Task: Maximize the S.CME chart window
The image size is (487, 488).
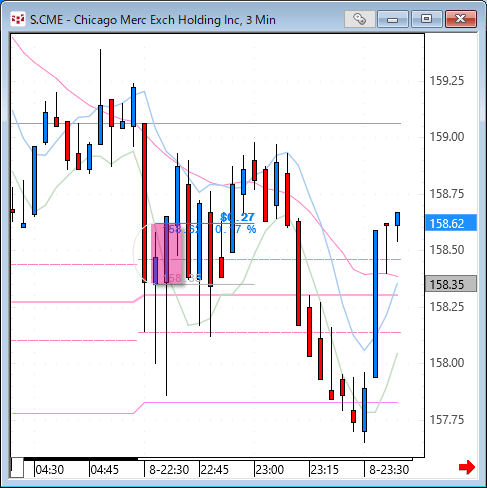Action: coord(426,19)
